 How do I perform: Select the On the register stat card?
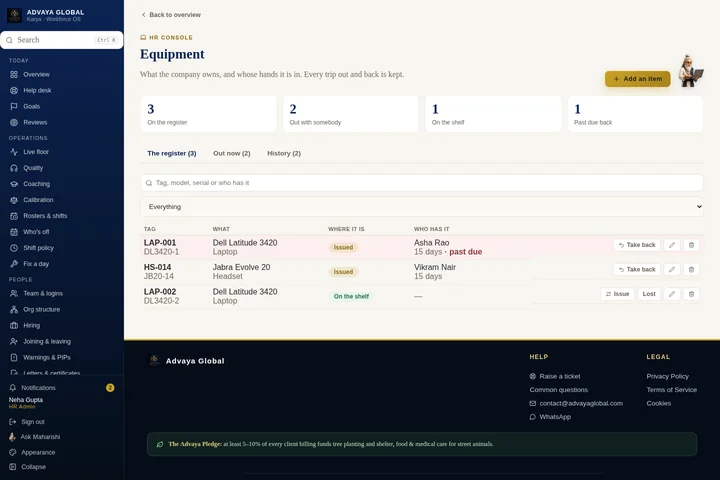(208, 114)
